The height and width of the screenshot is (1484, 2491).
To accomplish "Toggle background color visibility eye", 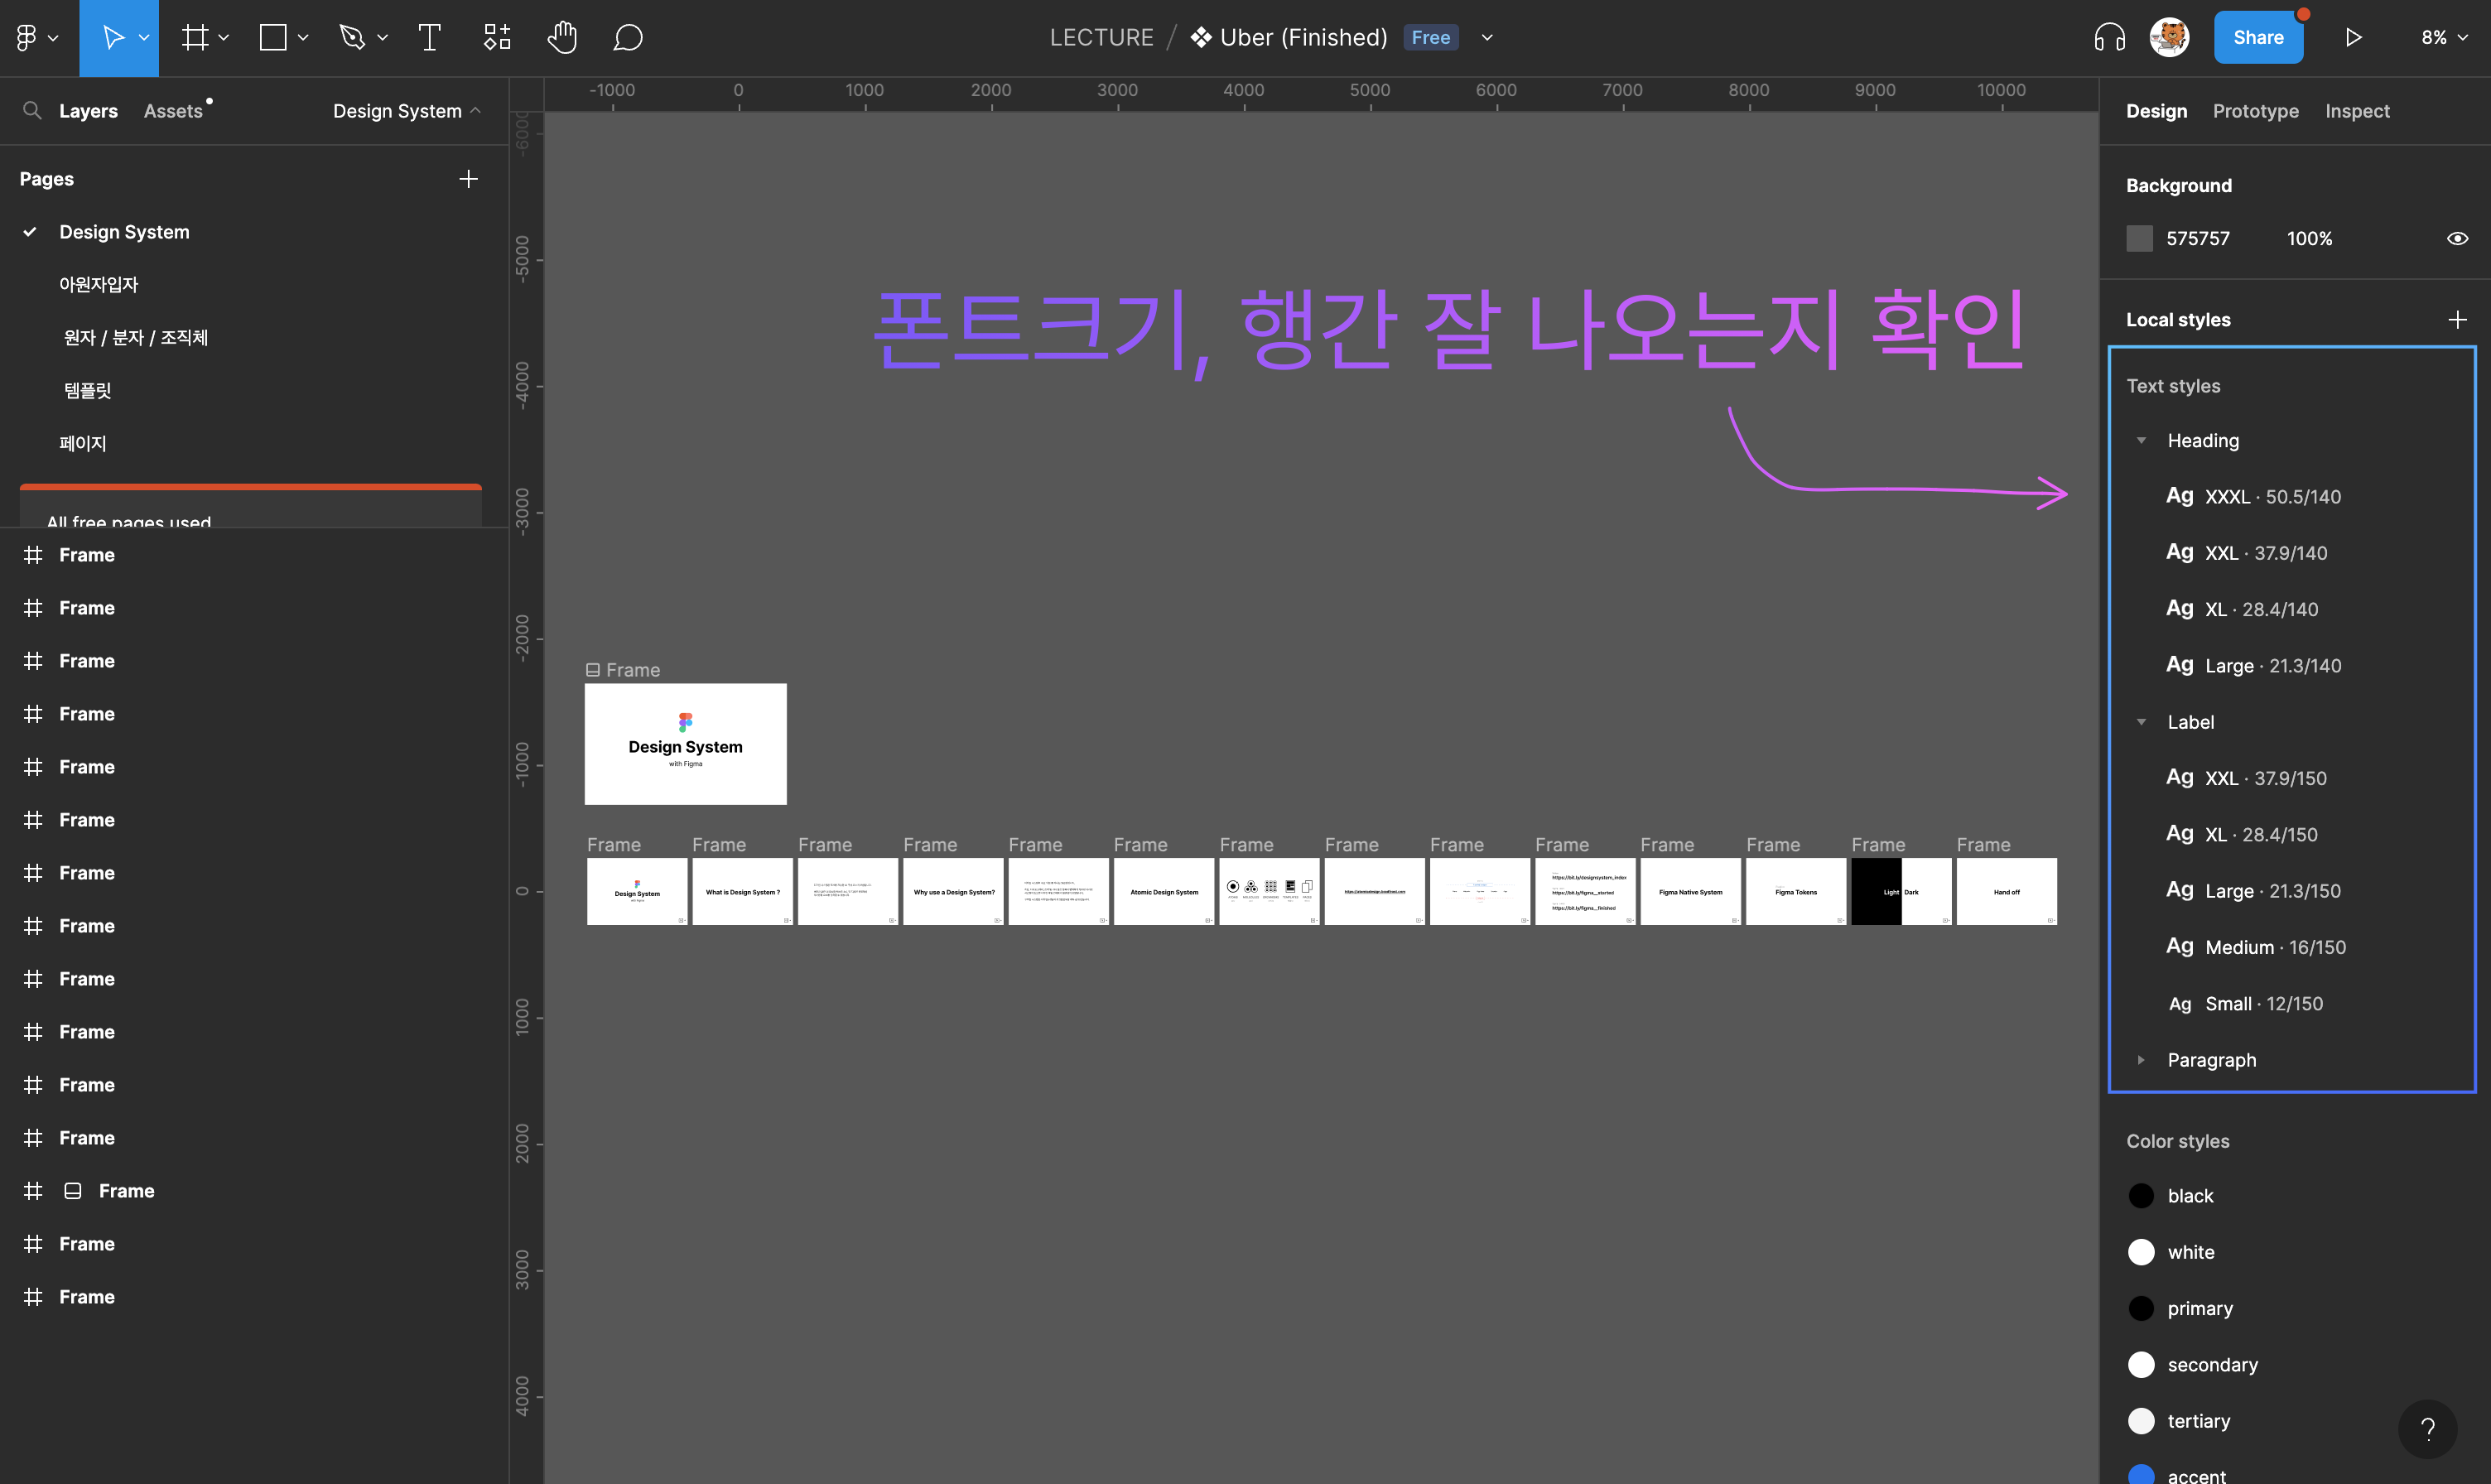I will (x=2457, y=239).
